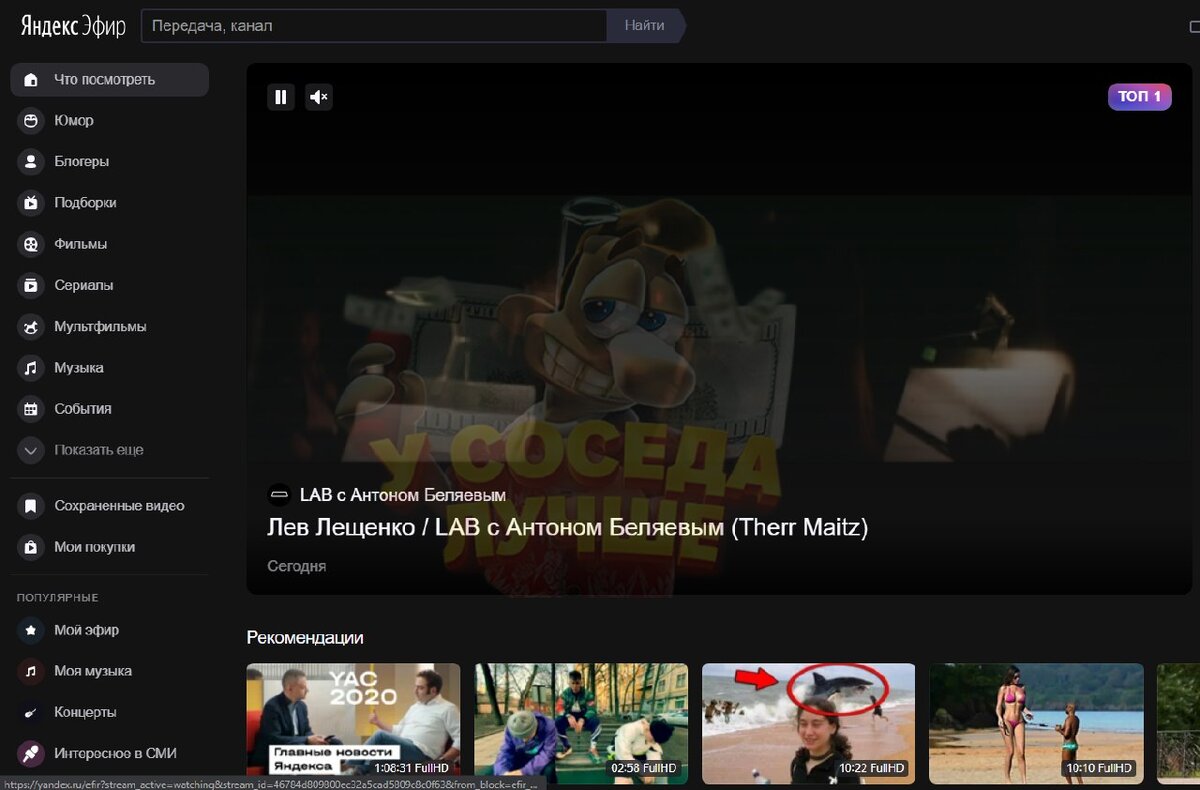
Task: Click the Рекомендации heading
Action: coord(305,637)
